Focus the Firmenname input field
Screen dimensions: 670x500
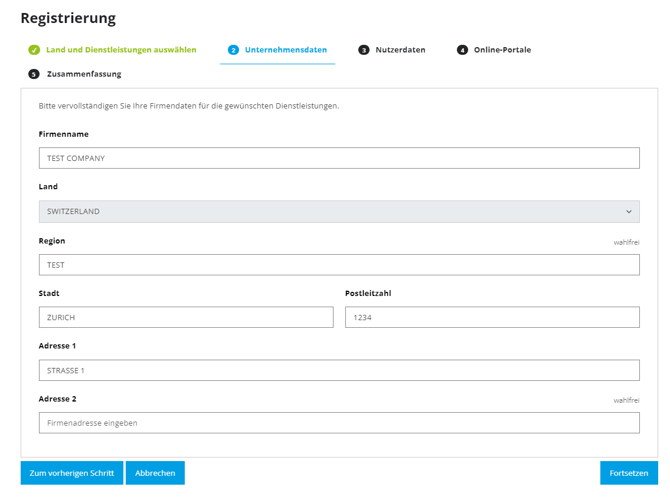tap(339, 158)
